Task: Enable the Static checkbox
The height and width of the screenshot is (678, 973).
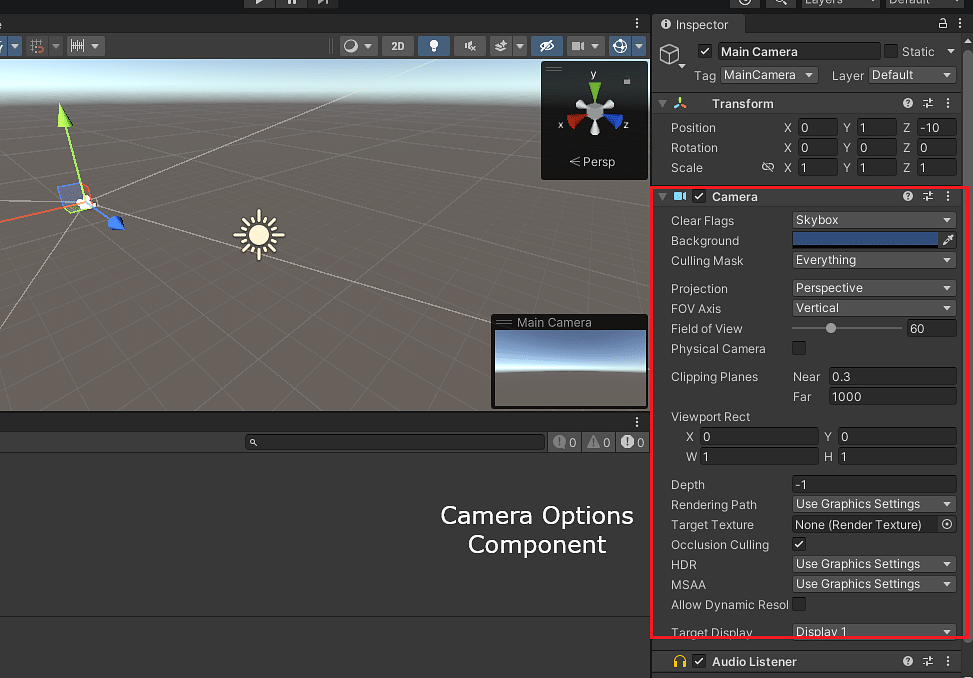Action: coord(891,51)
